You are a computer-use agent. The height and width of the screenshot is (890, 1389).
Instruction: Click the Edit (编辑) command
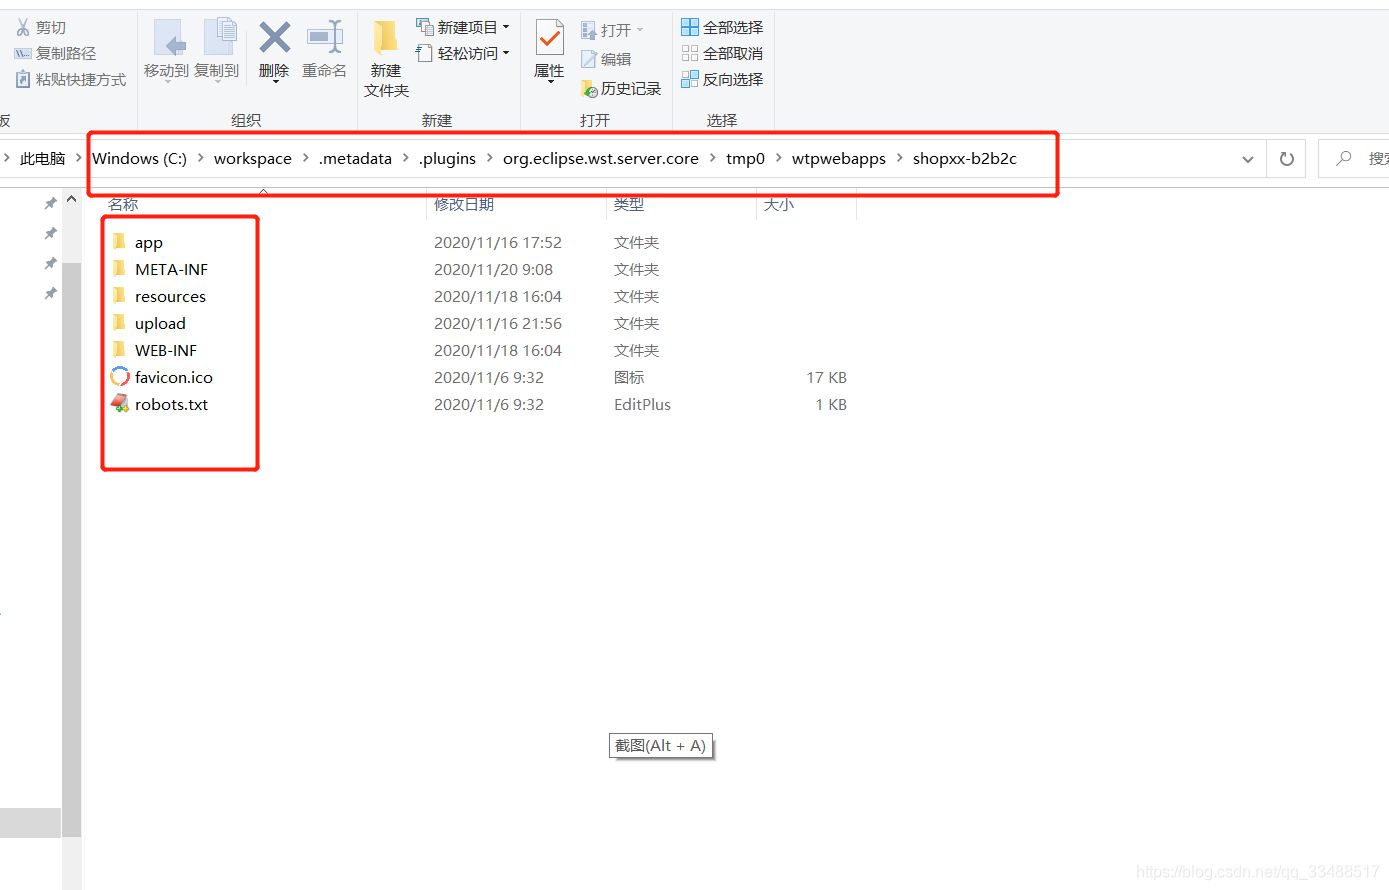pyautogui.click(x=606, y=59)
